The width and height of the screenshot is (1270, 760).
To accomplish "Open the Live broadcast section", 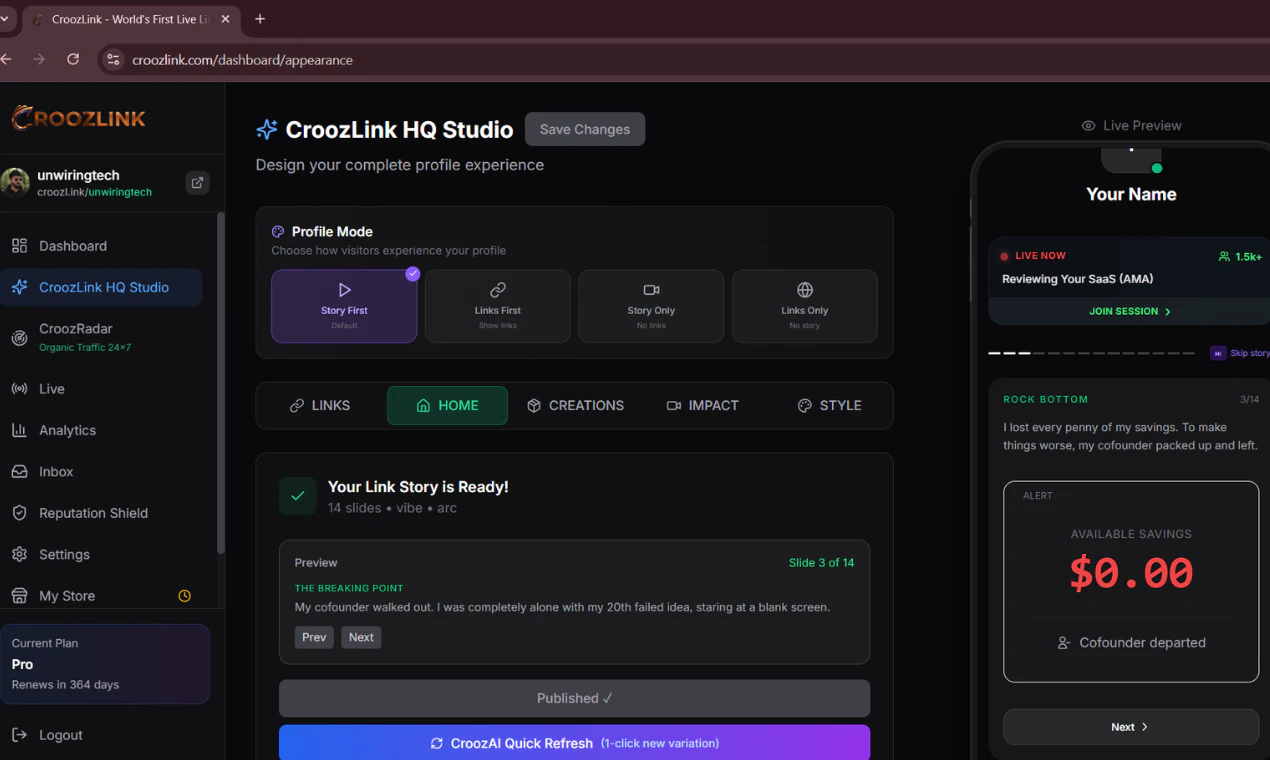I will (x=60, y=388).
